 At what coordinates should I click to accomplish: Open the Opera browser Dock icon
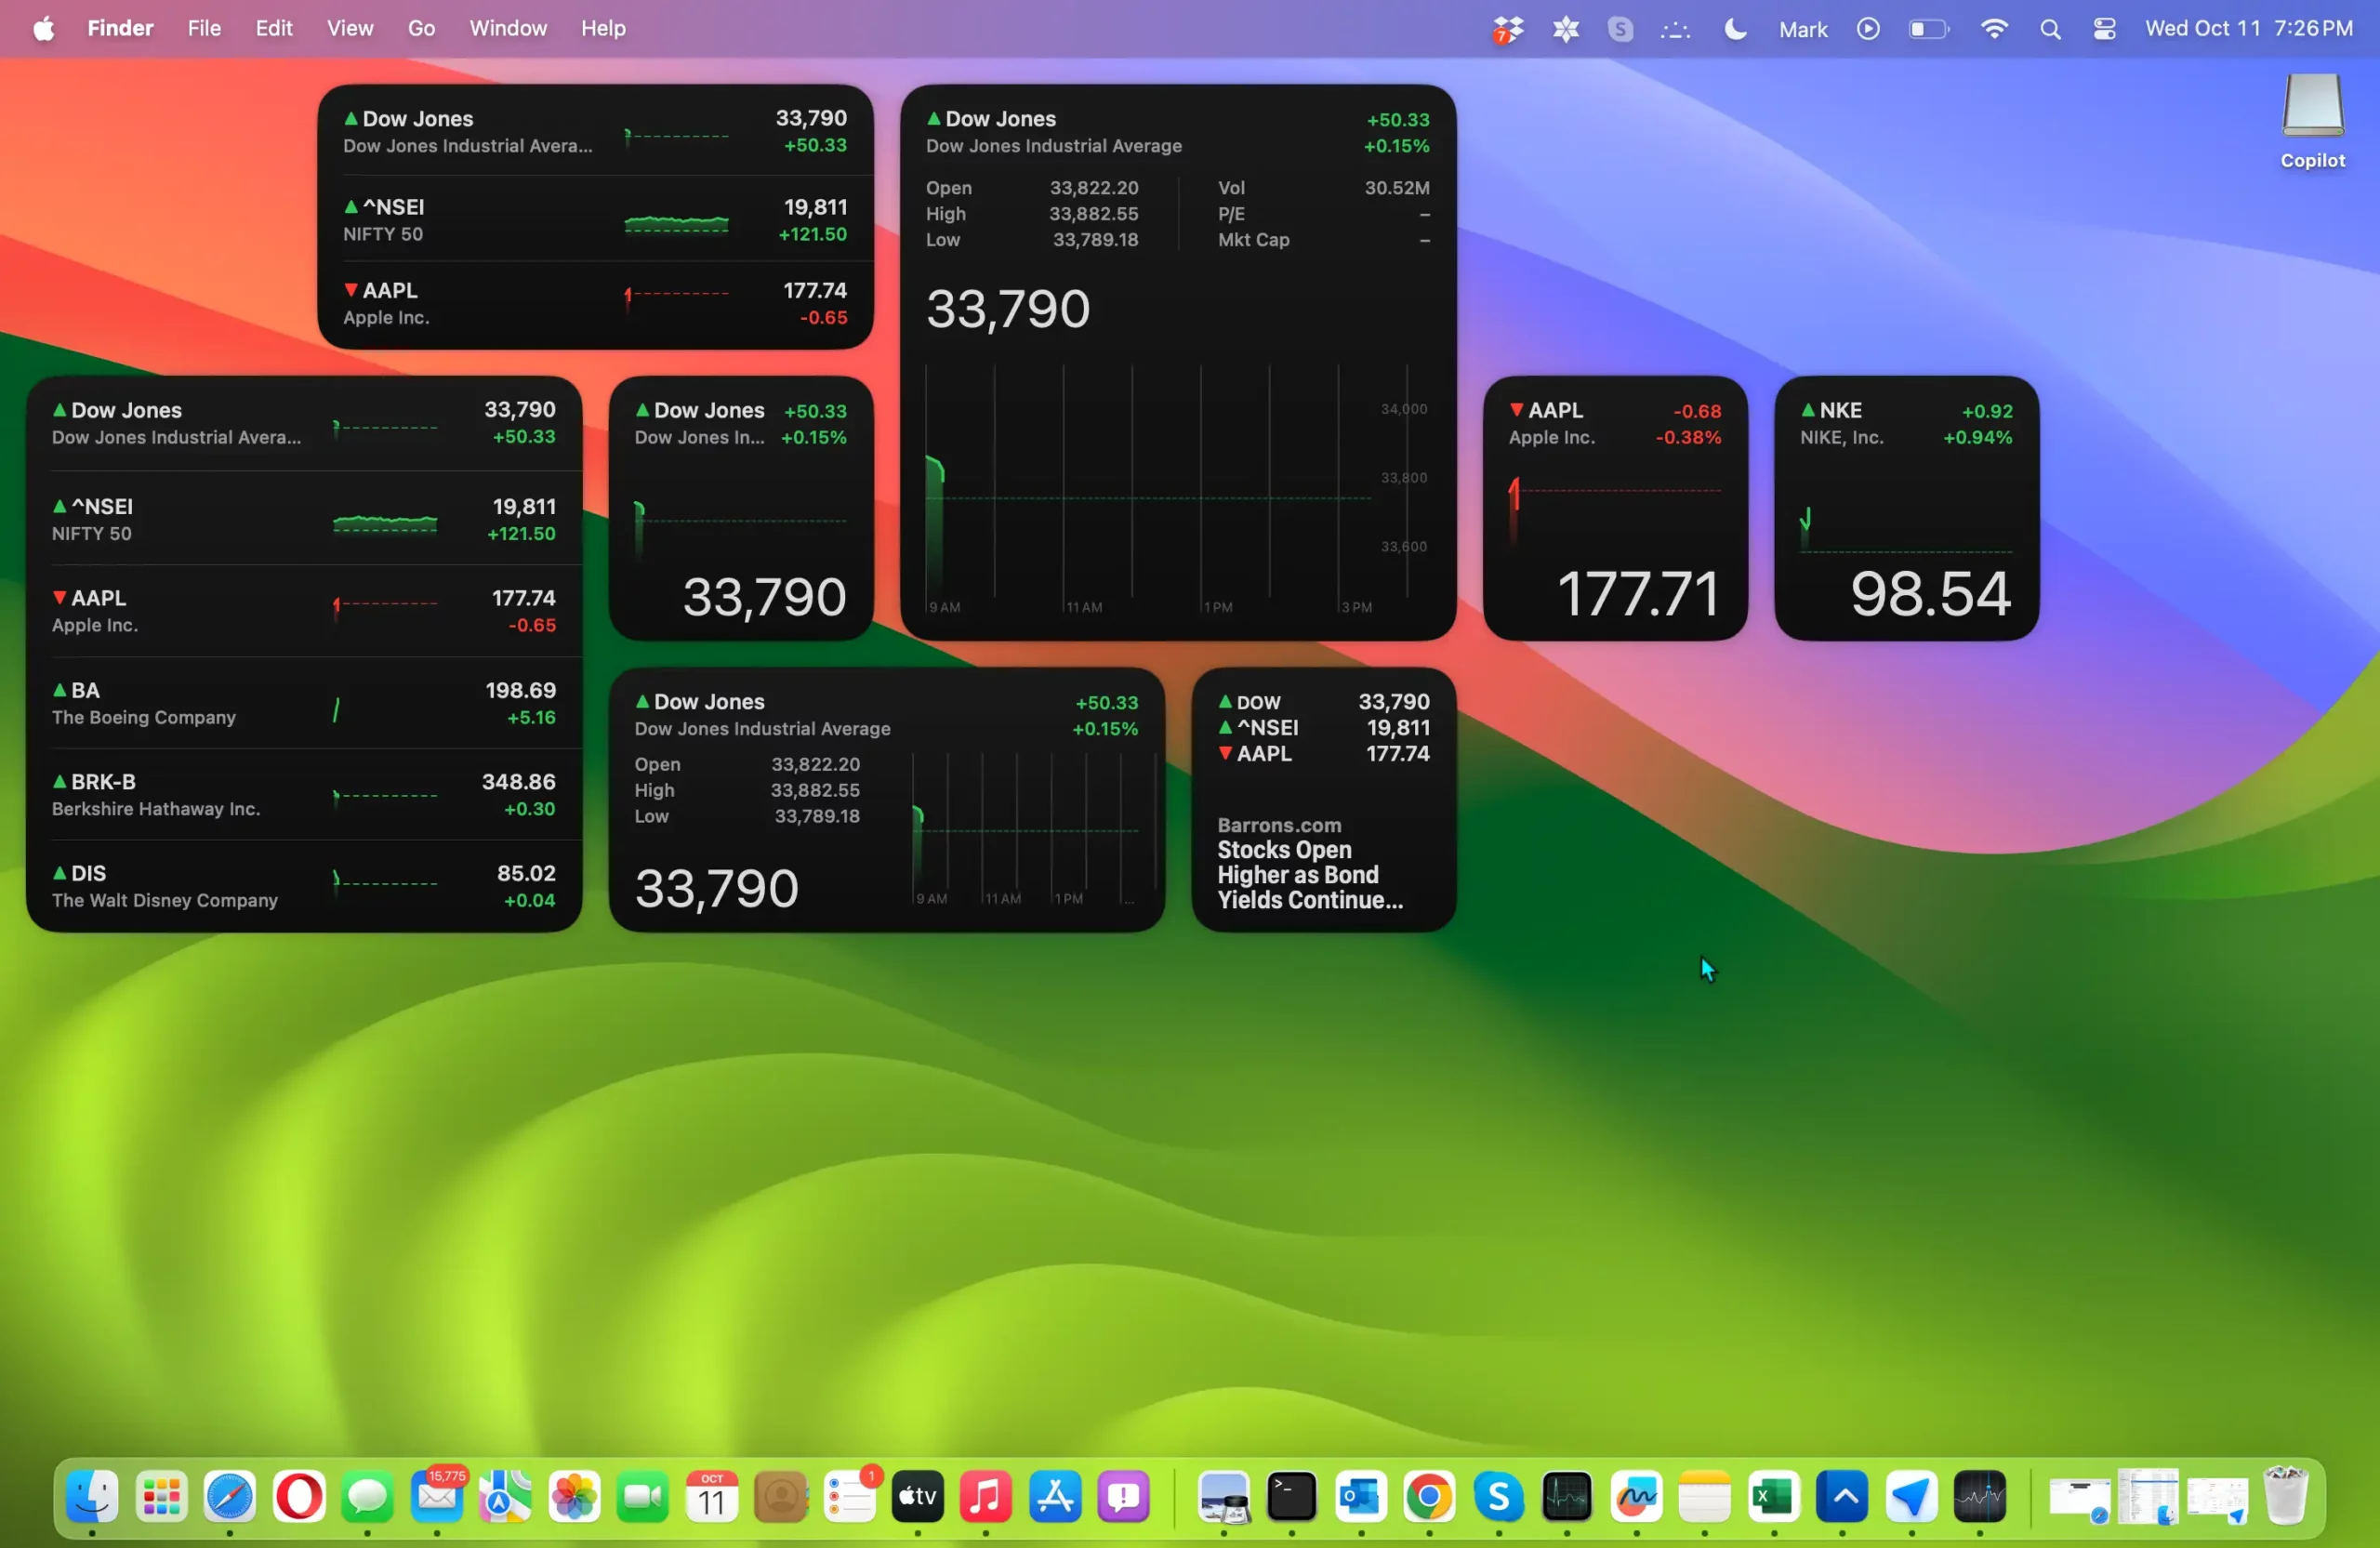coord(299,1496)
